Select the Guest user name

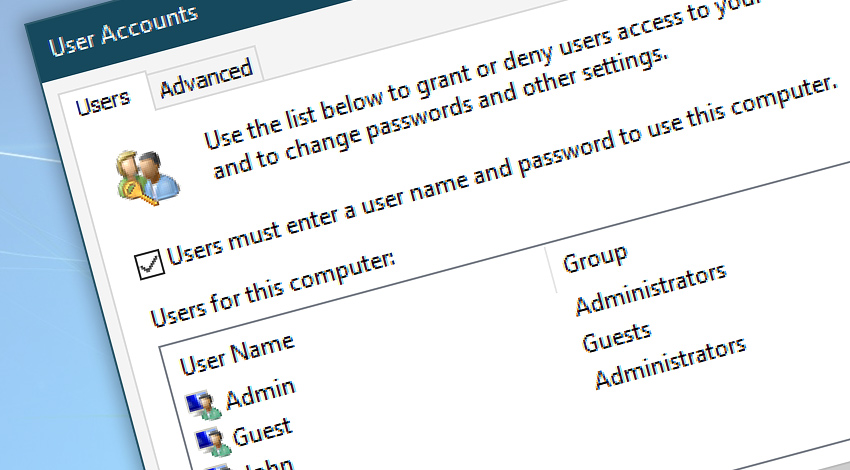pyautogui.click(x=262, y=432)
